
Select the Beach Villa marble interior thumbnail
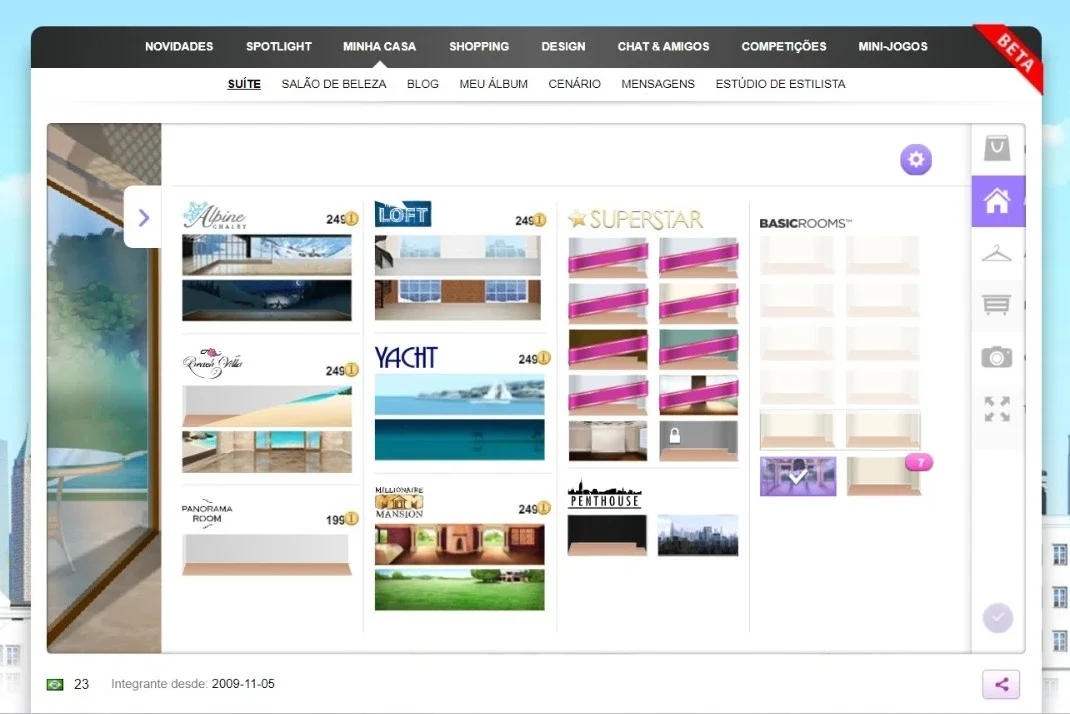267,452
